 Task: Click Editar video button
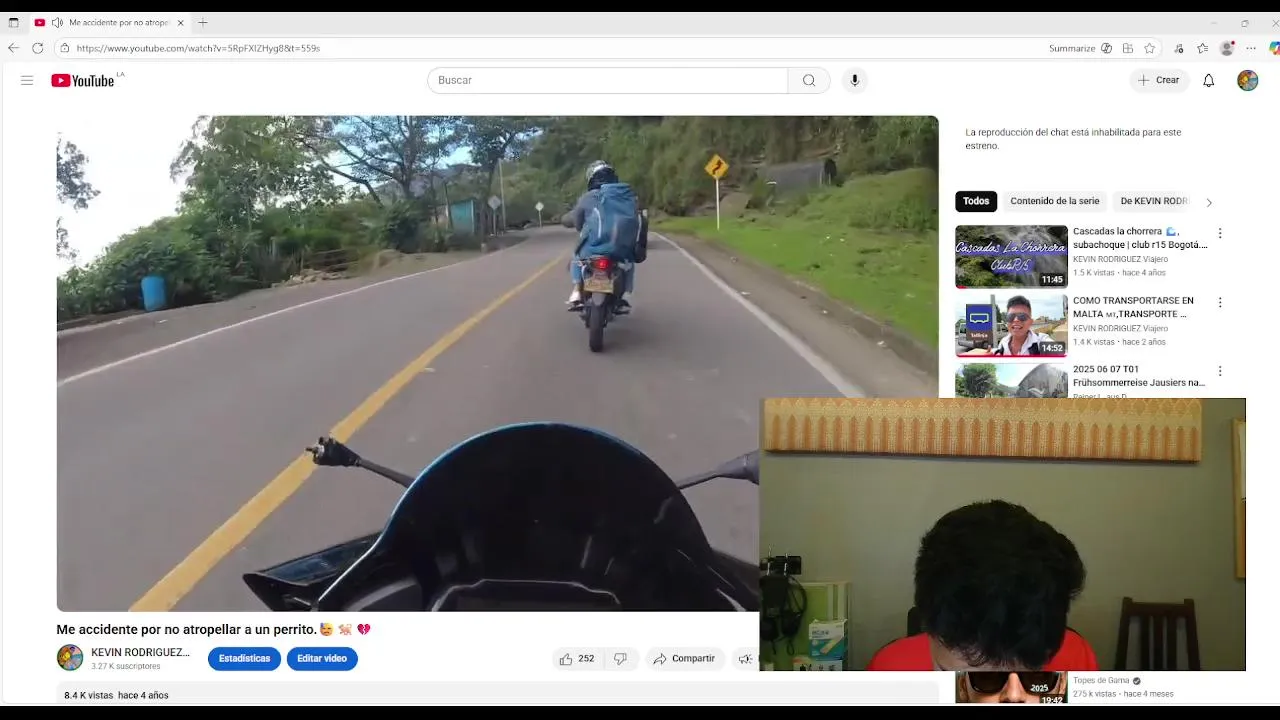click(x=322, y=658)
